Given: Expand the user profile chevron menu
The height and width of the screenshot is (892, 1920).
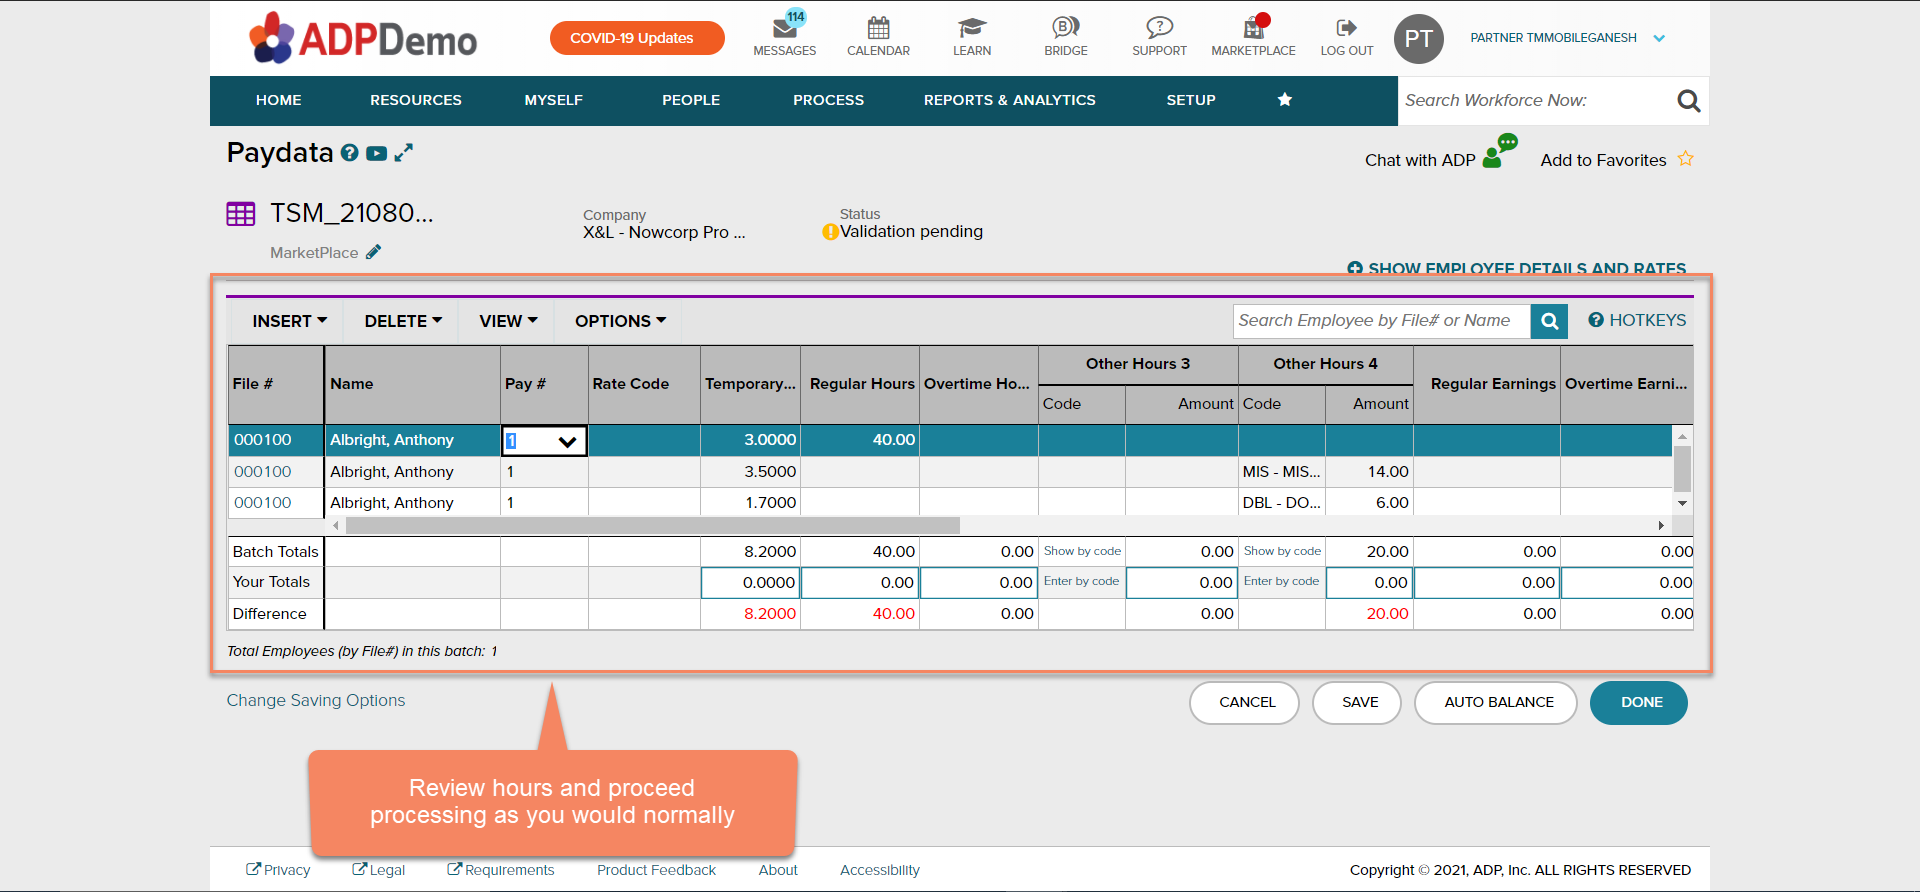Looking at the screenshot, I should 1659,38.
